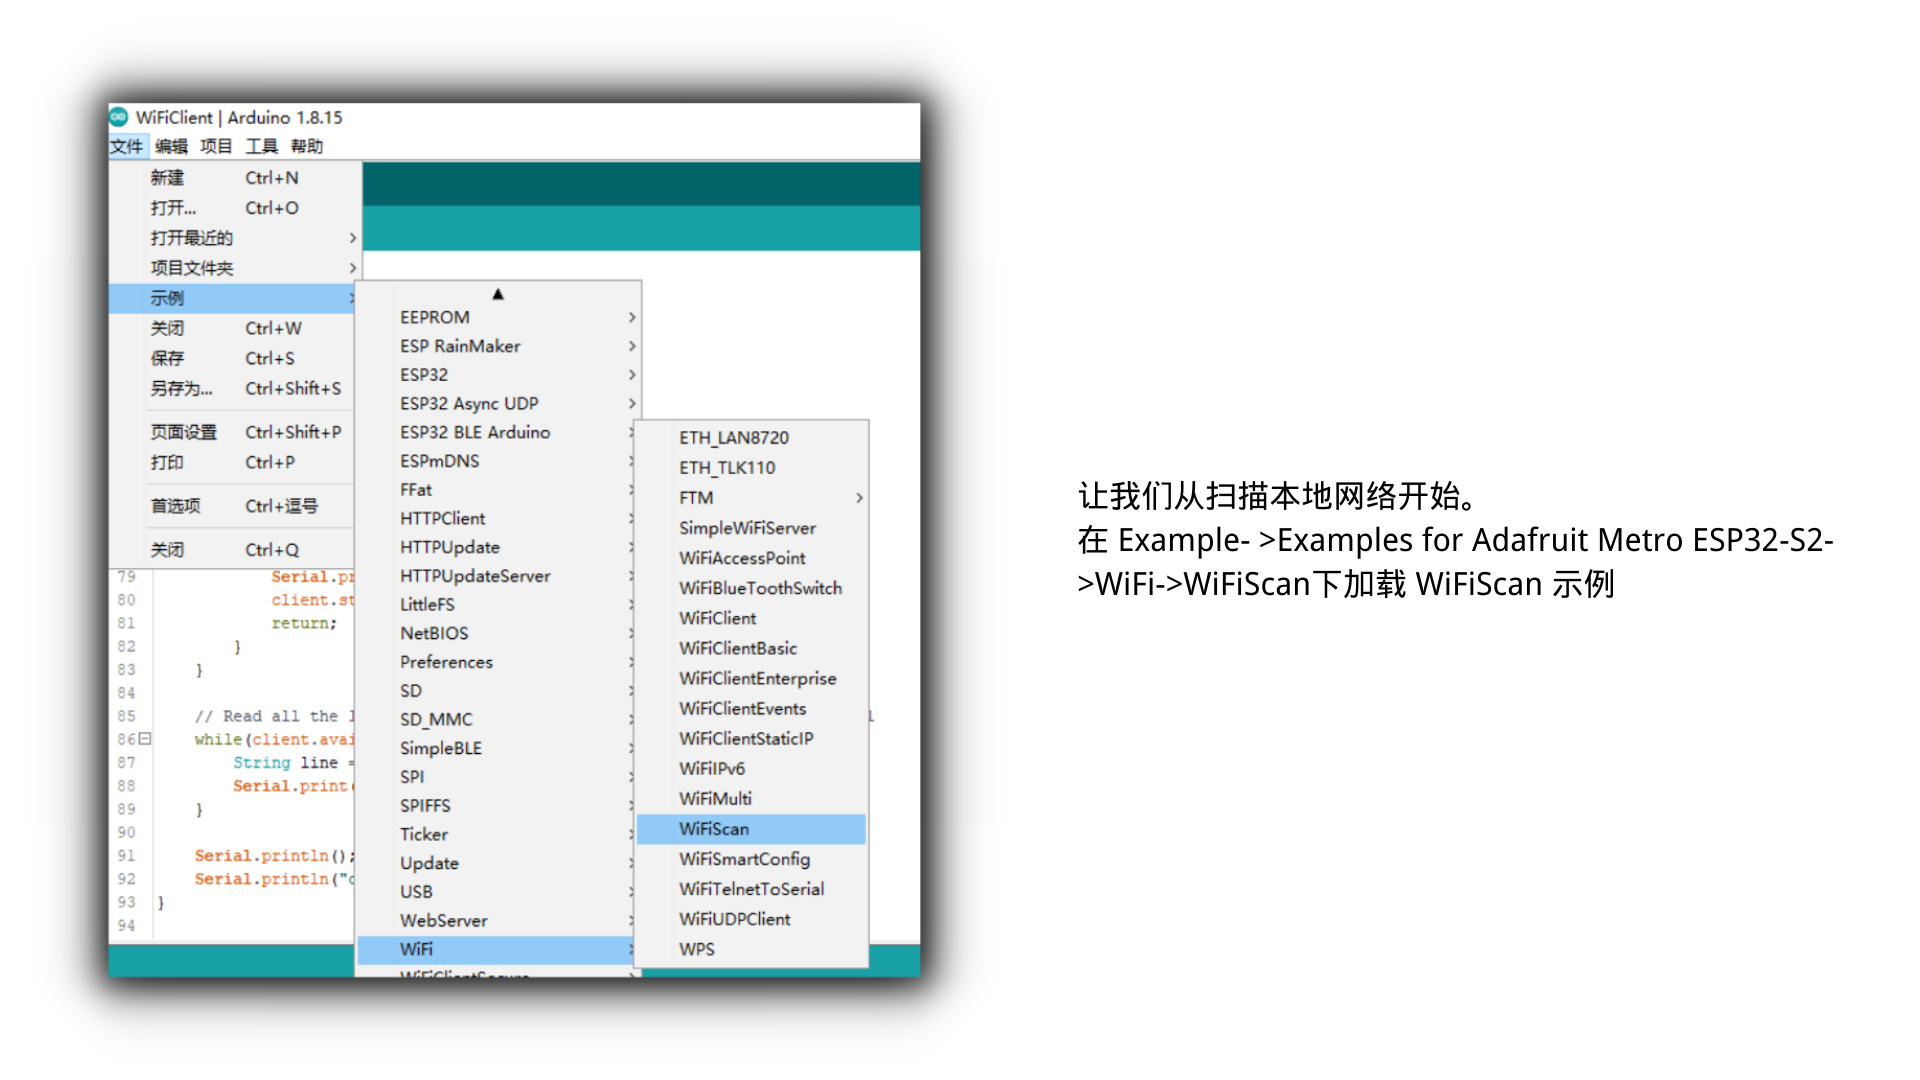Load the ETH_LAN8720 example
This screenshot has height=1080, width=1920.
point(751,438)
